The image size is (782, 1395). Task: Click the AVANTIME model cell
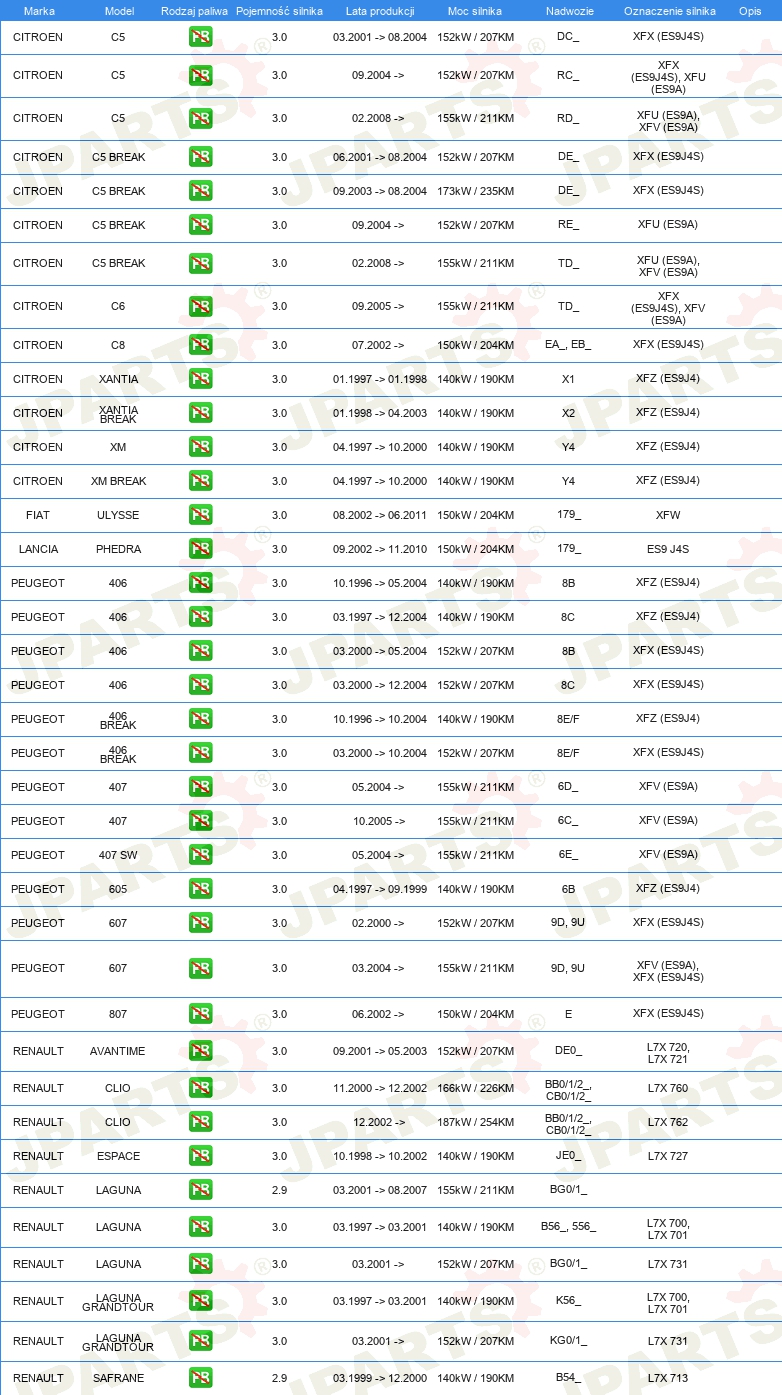coord(118,1051)
